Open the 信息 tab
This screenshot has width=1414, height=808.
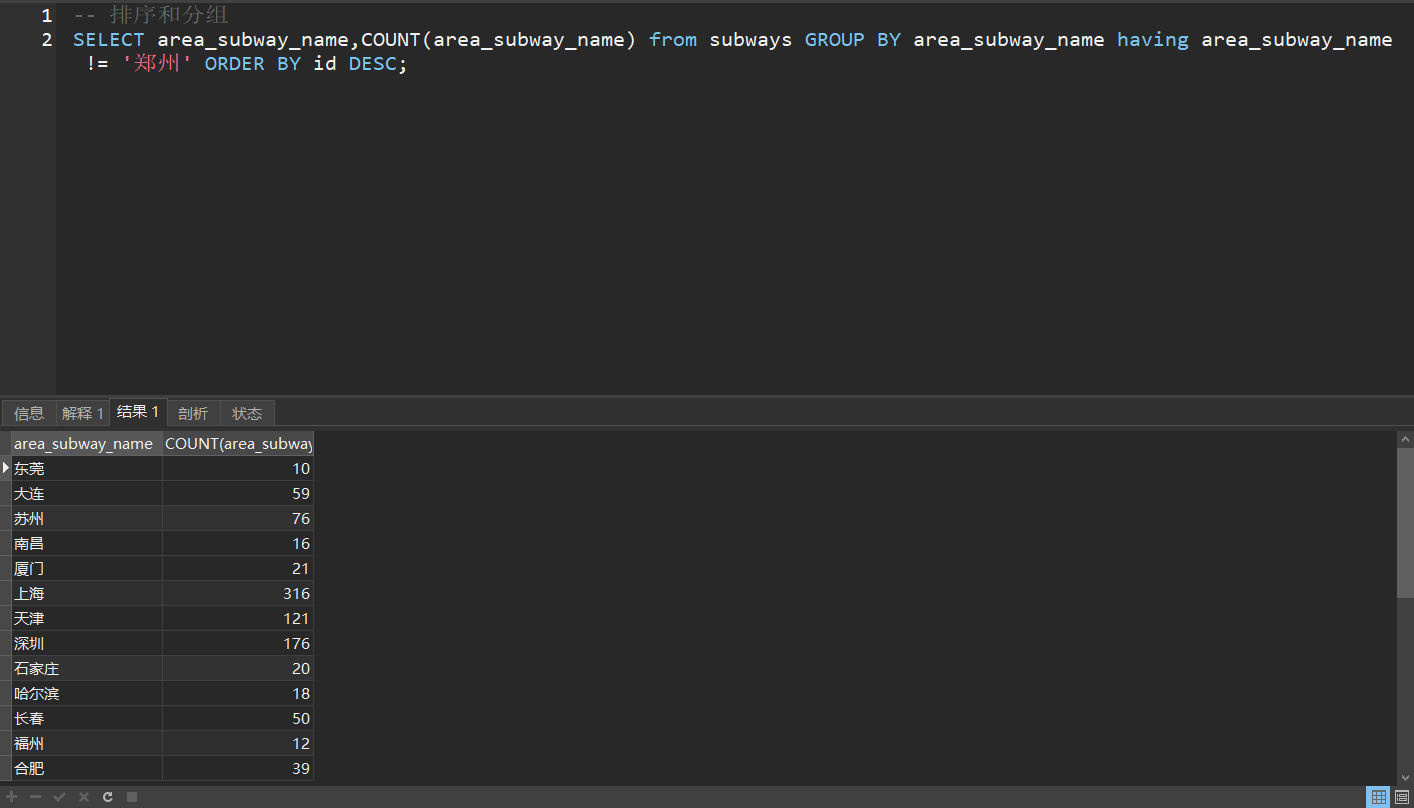[x=29, y=413]
